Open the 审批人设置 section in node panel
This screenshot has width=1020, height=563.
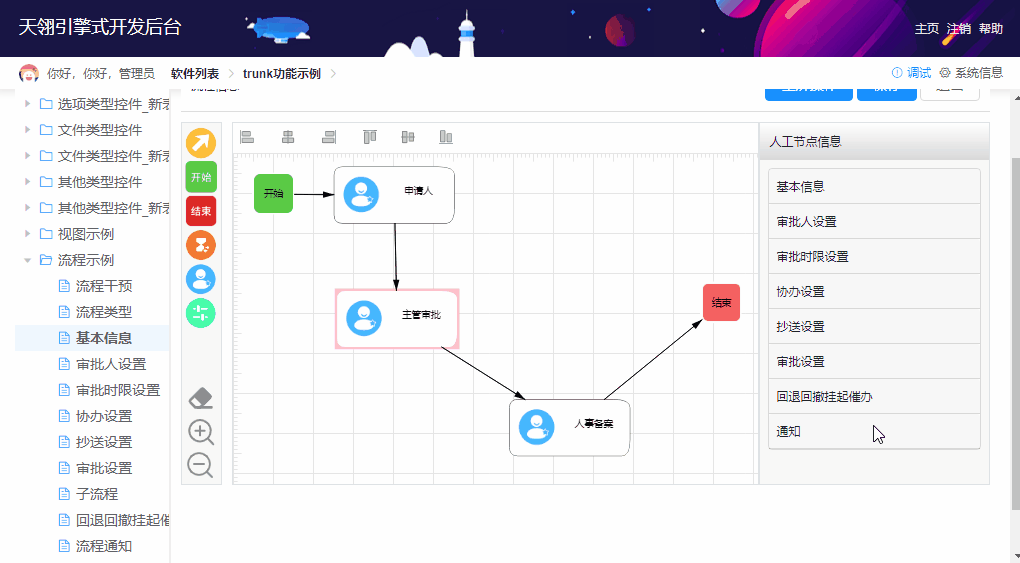coord(873,221)
